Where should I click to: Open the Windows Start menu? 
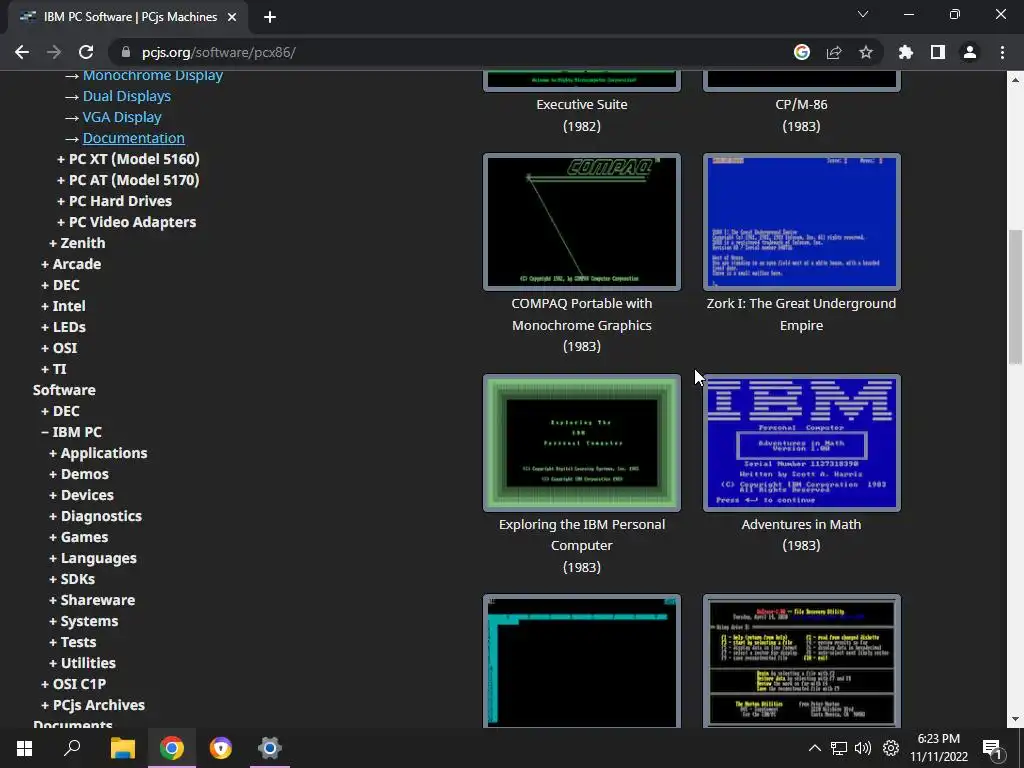(24, 748)
